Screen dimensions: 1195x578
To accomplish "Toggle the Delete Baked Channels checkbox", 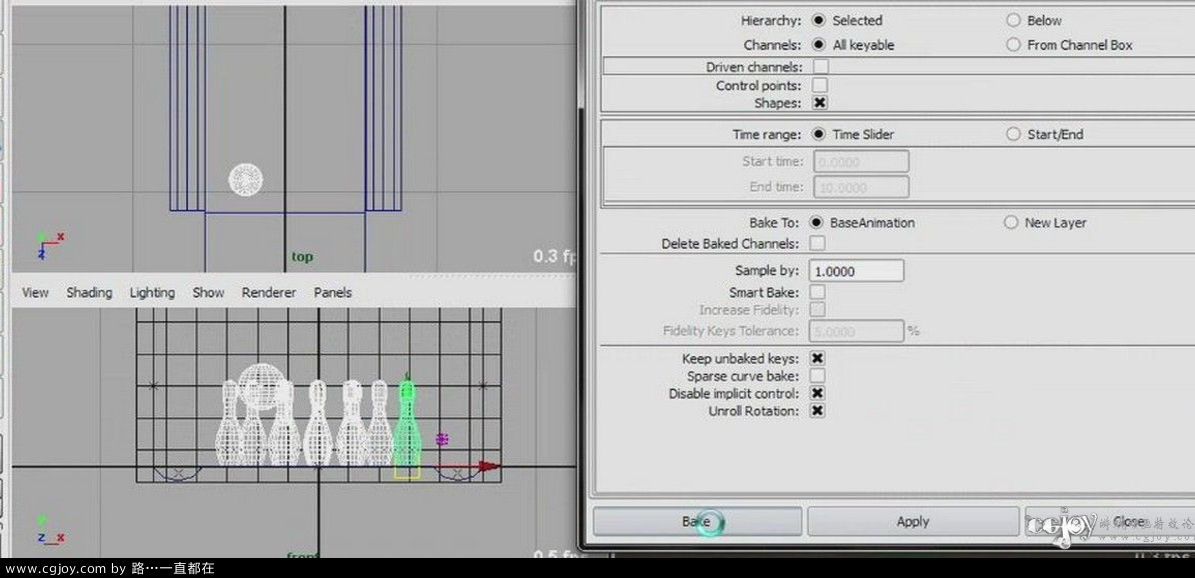I will point(817,243).
